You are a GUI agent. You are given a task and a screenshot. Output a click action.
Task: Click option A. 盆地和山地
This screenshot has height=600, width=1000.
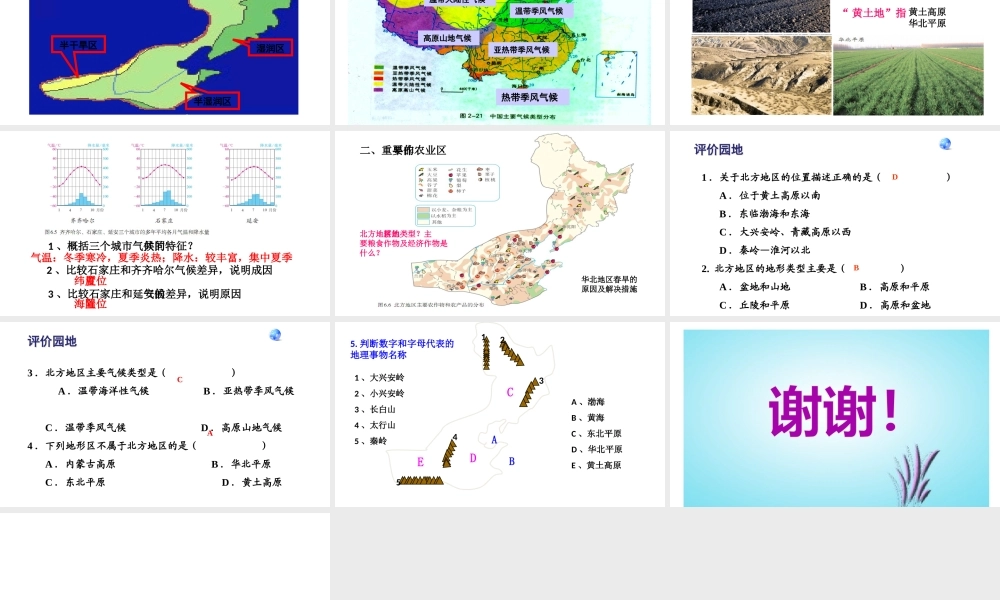click(754, 287)
